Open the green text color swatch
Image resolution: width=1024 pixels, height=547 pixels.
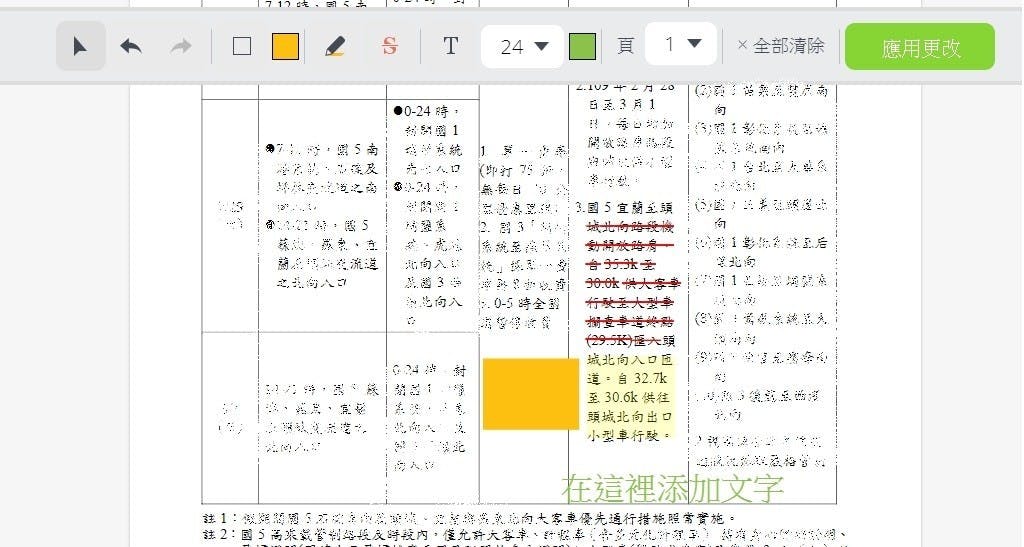[x=583, y=46]
